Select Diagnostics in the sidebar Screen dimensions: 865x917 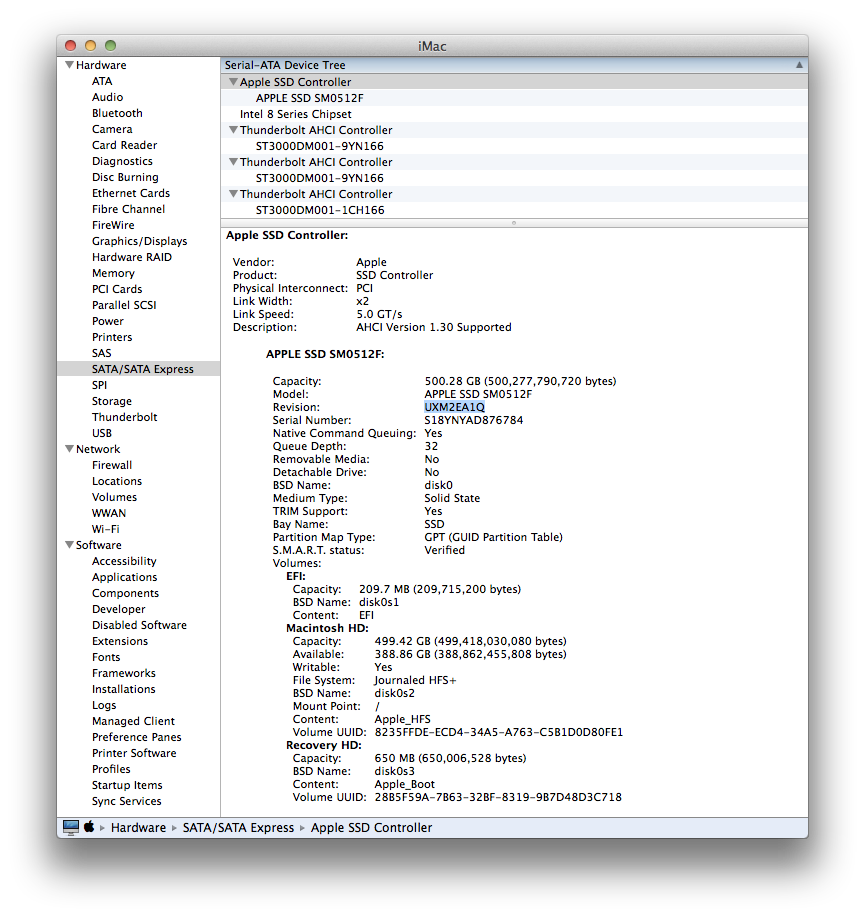[x=122, y=161]
